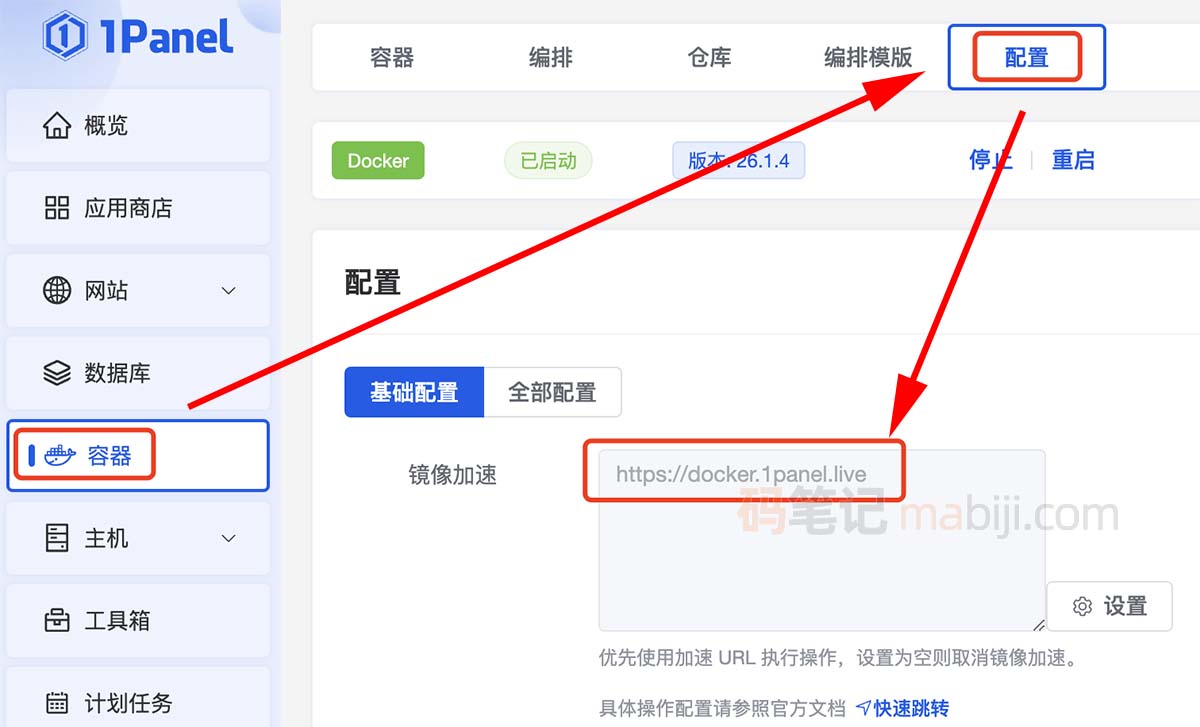Switch to the 编排 tab

[x=550, y=57]
